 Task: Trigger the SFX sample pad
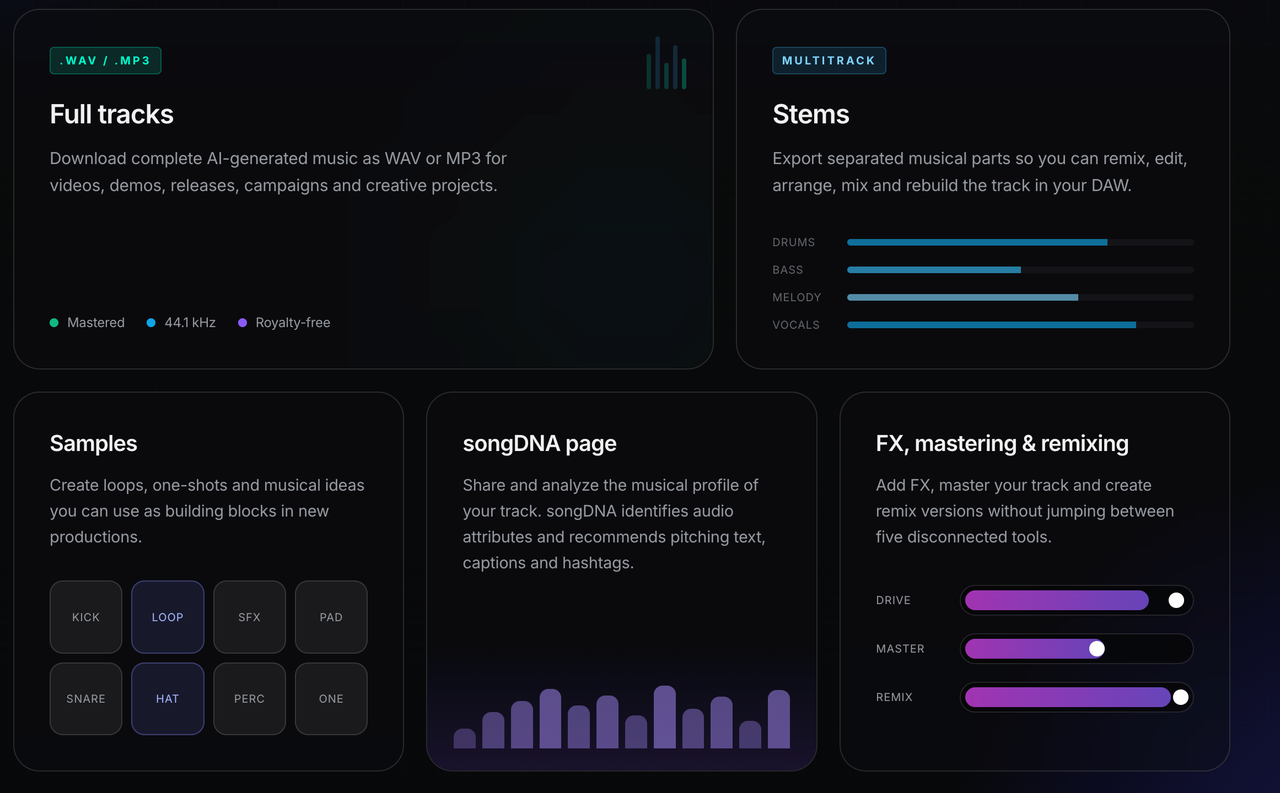250,617
